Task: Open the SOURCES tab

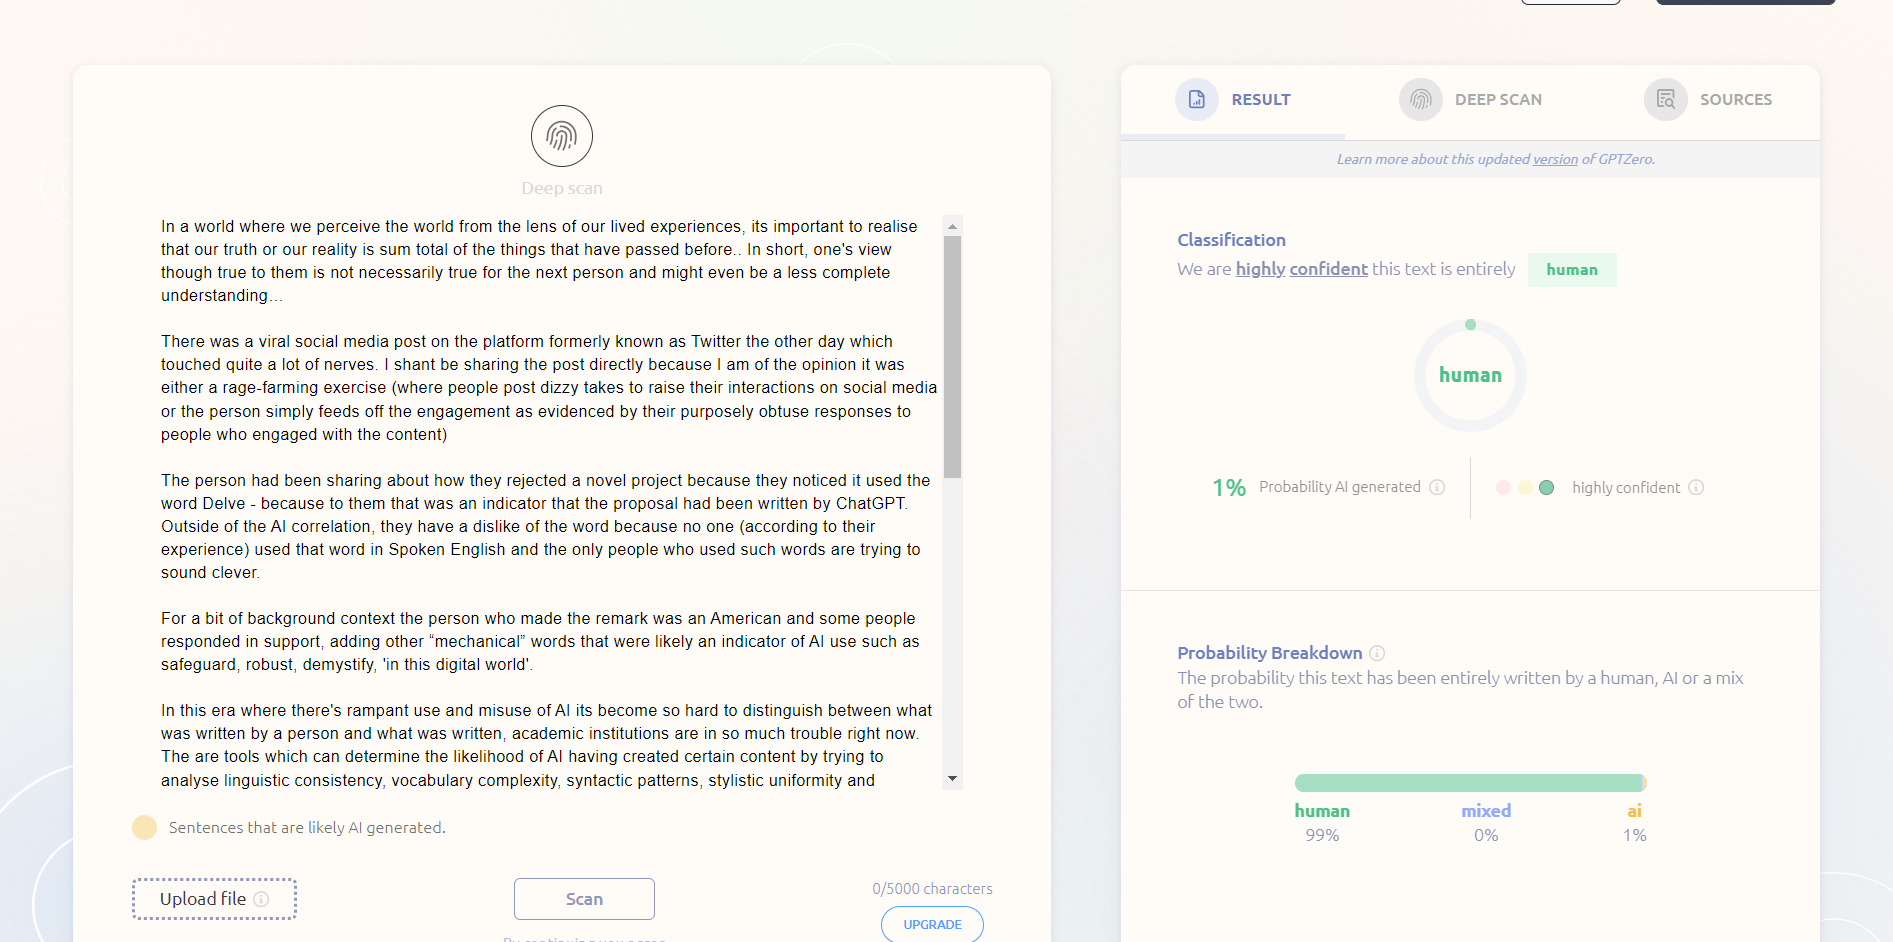Action: click(x=1735, y=99)
